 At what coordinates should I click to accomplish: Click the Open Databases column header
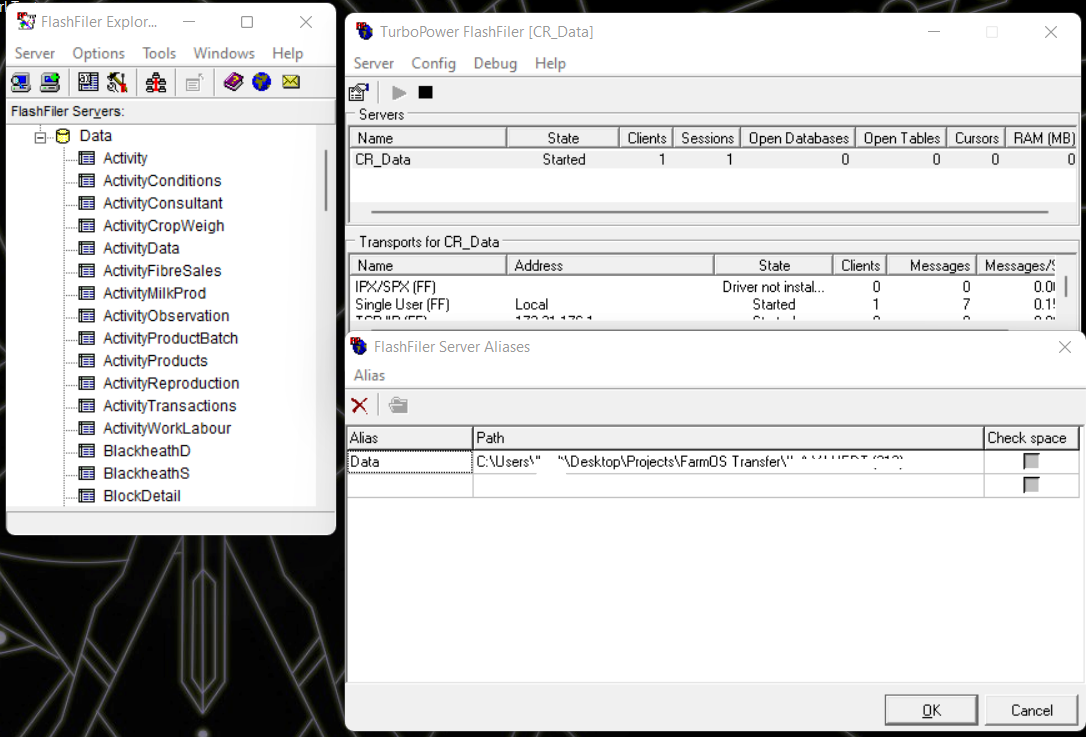(x=798, y=138)
